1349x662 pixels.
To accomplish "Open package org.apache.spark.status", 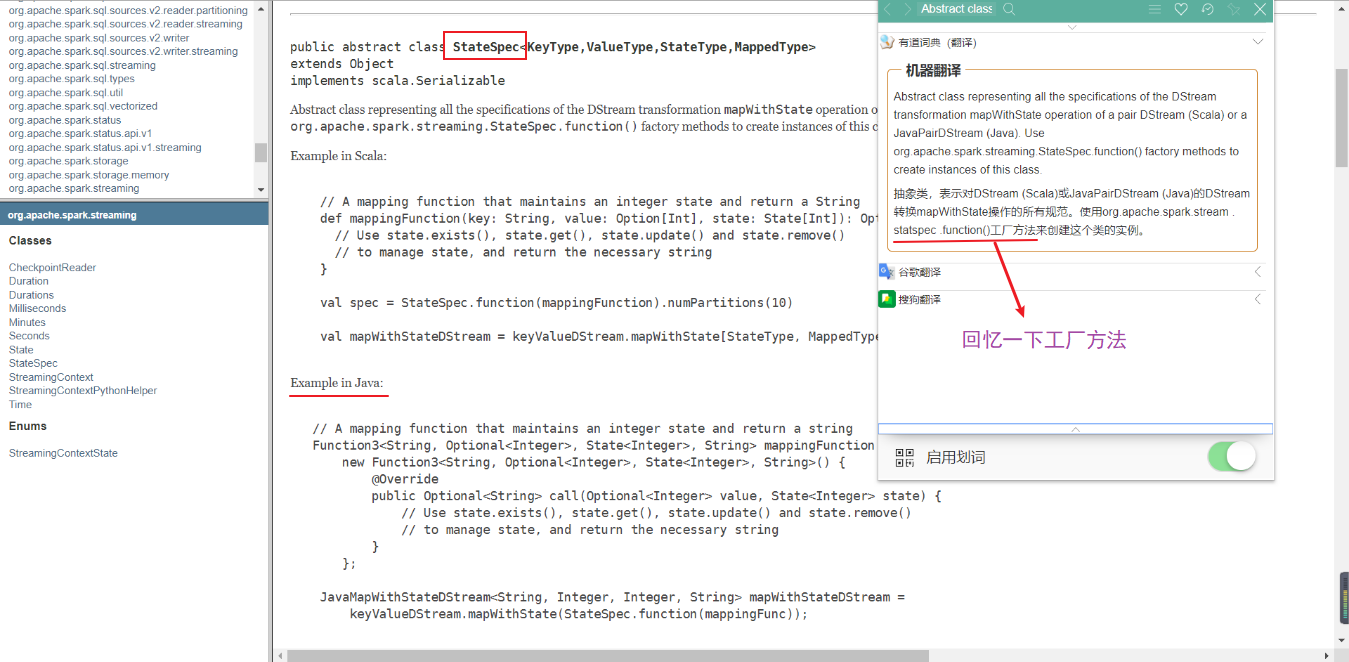I will tap(65, 120).
